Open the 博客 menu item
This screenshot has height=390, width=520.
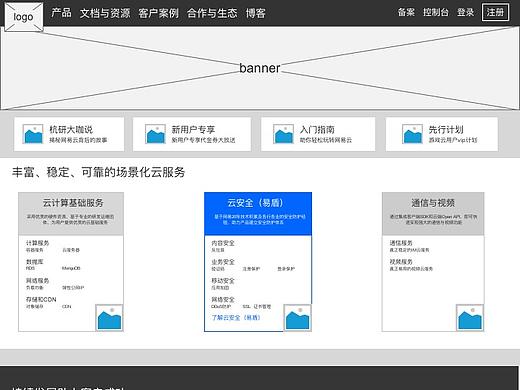click(x=255, y=13)
